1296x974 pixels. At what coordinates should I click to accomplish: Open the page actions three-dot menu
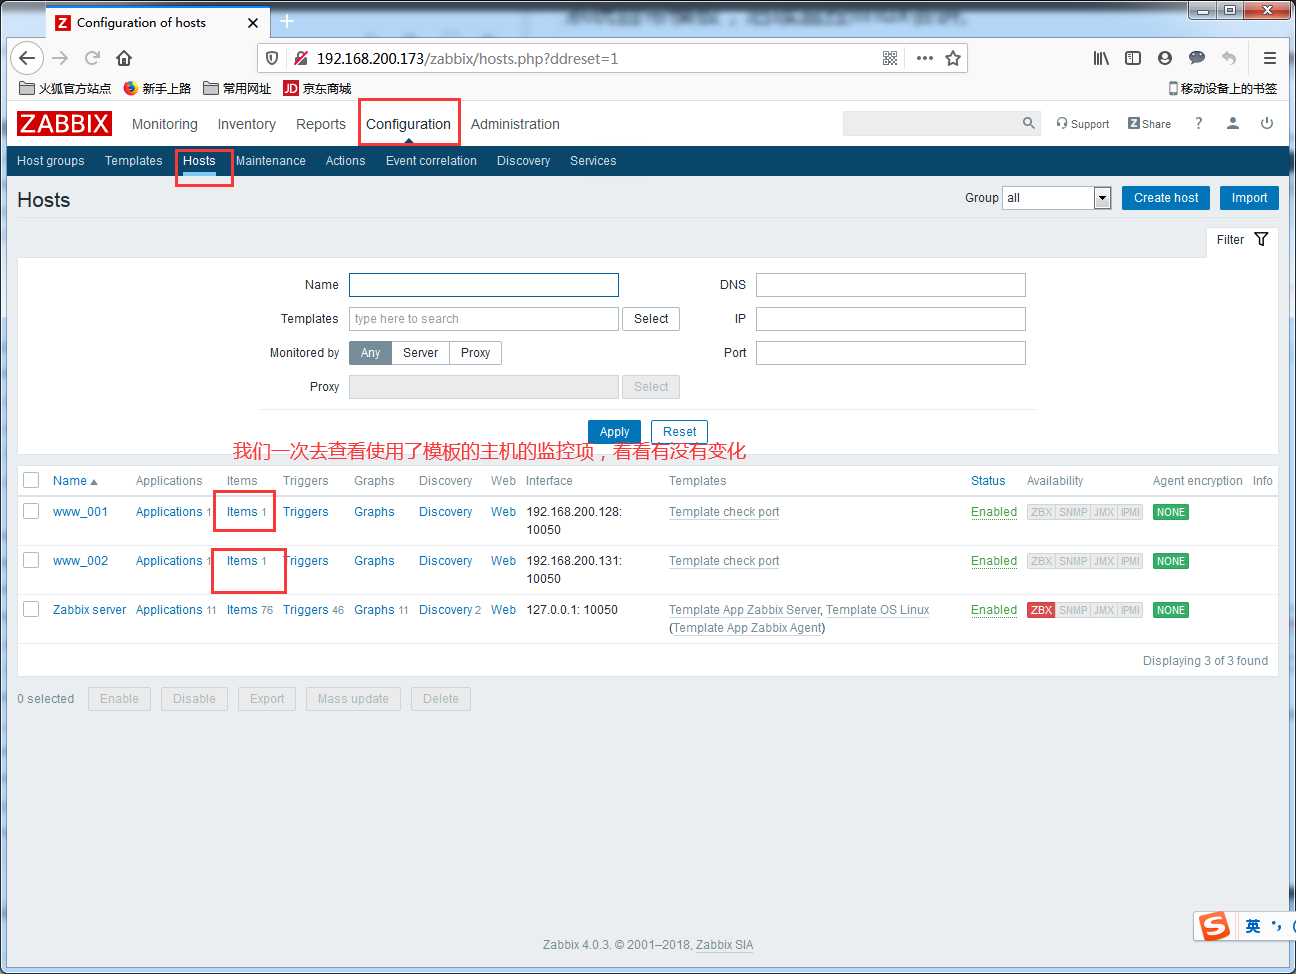925,58
